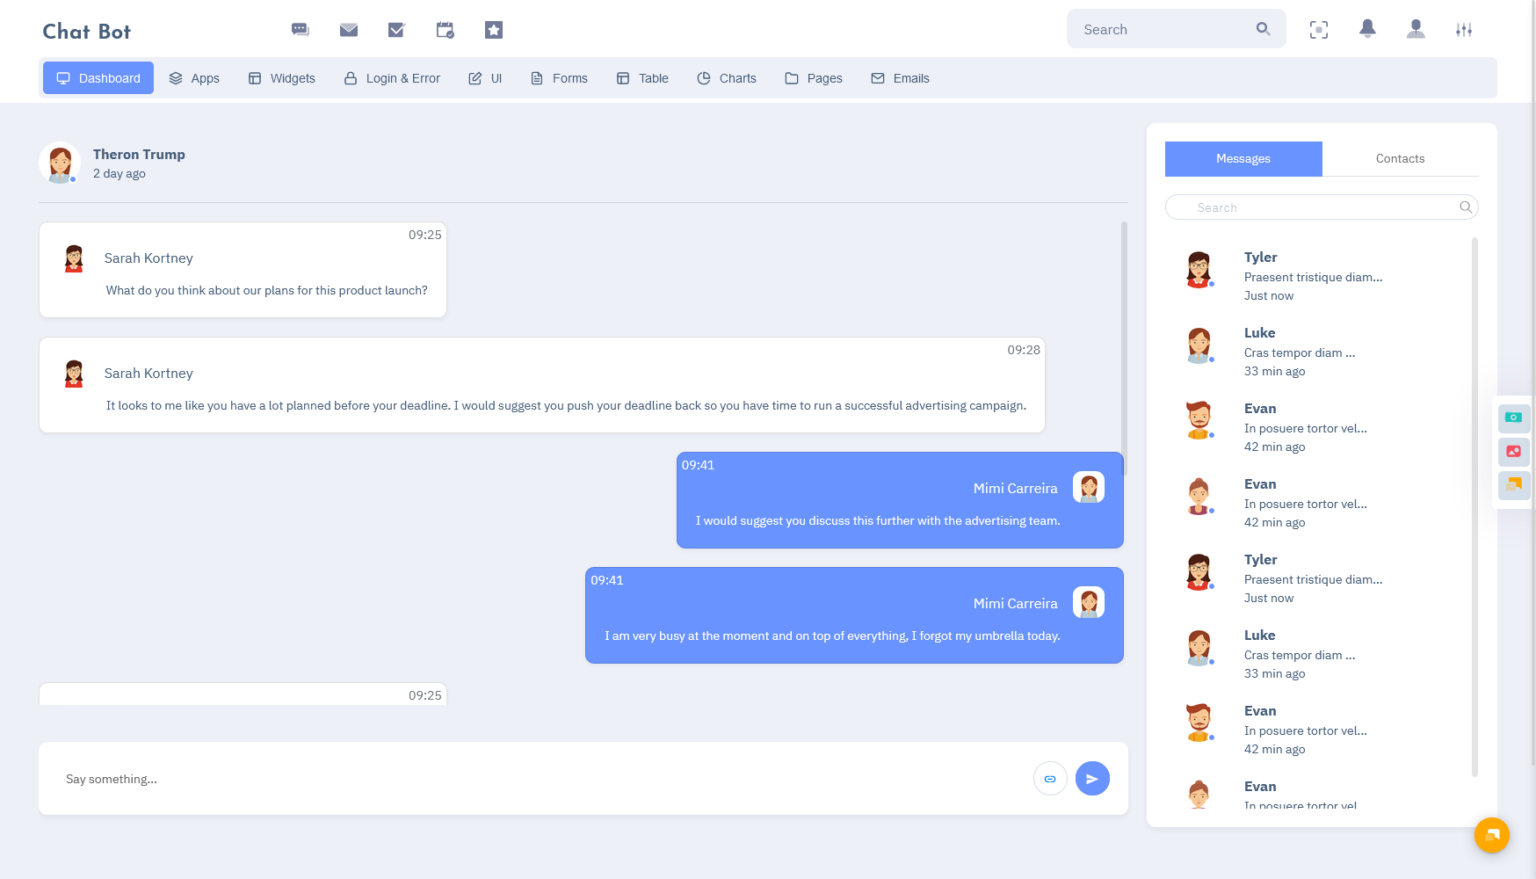Click the user profile icon in the header
The width and height of the screenshot is (1536, 879).
coord(1416,29)
